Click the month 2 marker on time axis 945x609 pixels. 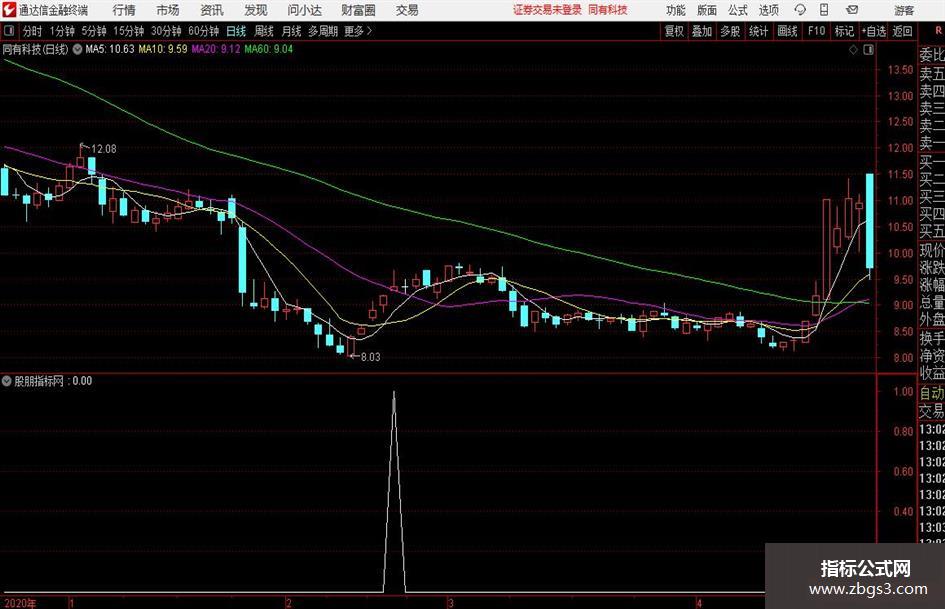[x=289, y=604]
